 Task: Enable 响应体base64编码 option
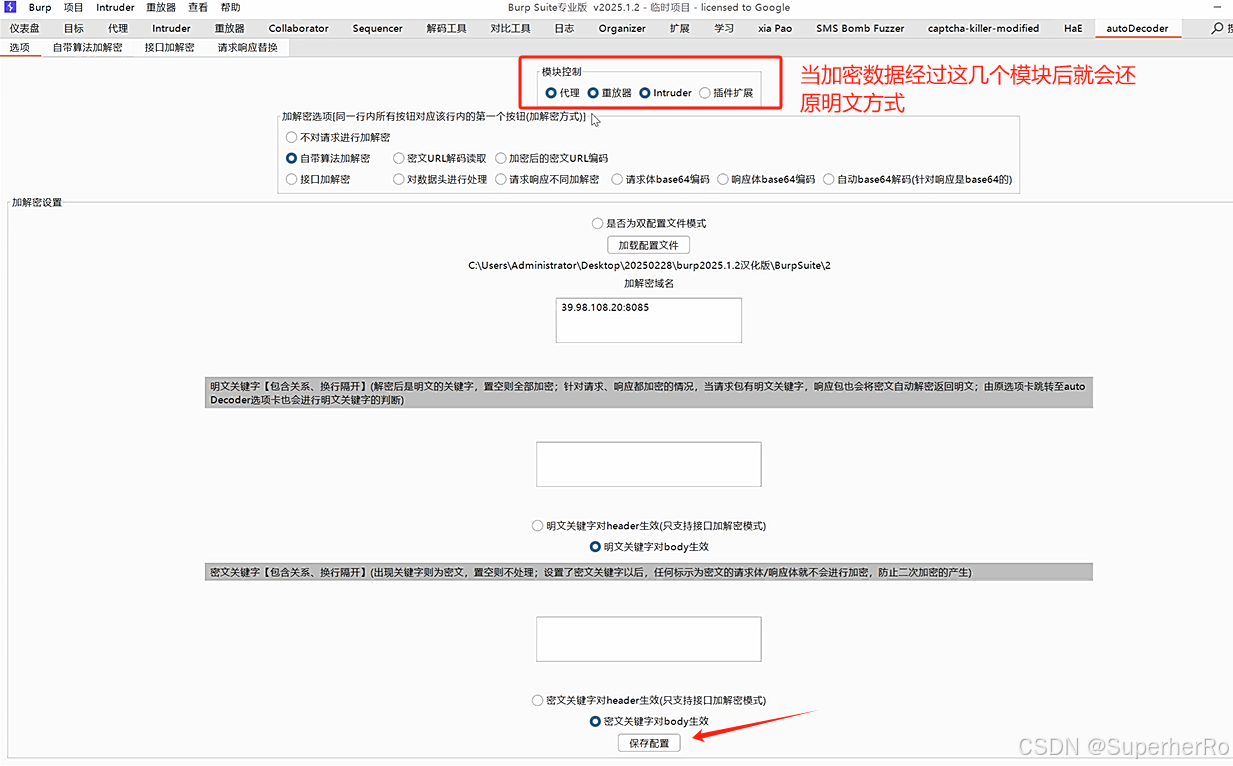click(x=766, y=179)
